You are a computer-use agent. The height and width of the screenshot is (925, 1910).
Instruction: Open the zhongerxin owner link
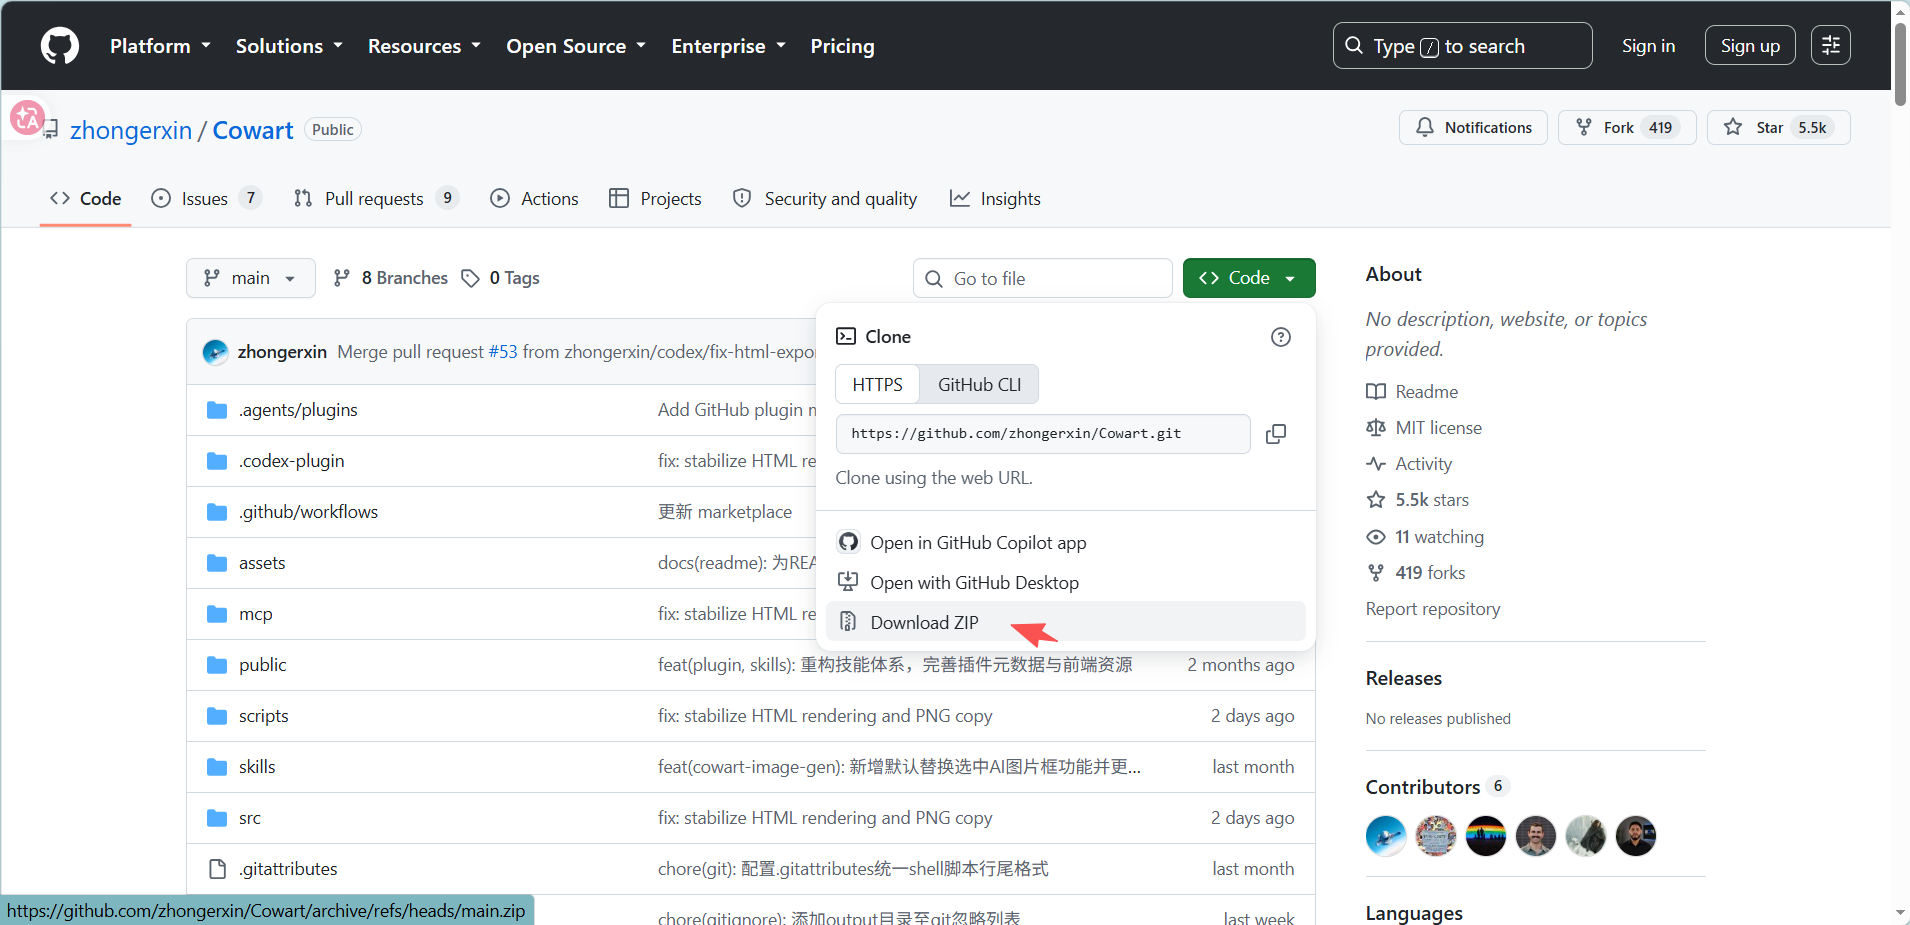pyautogui.click(x=131, y=130)
